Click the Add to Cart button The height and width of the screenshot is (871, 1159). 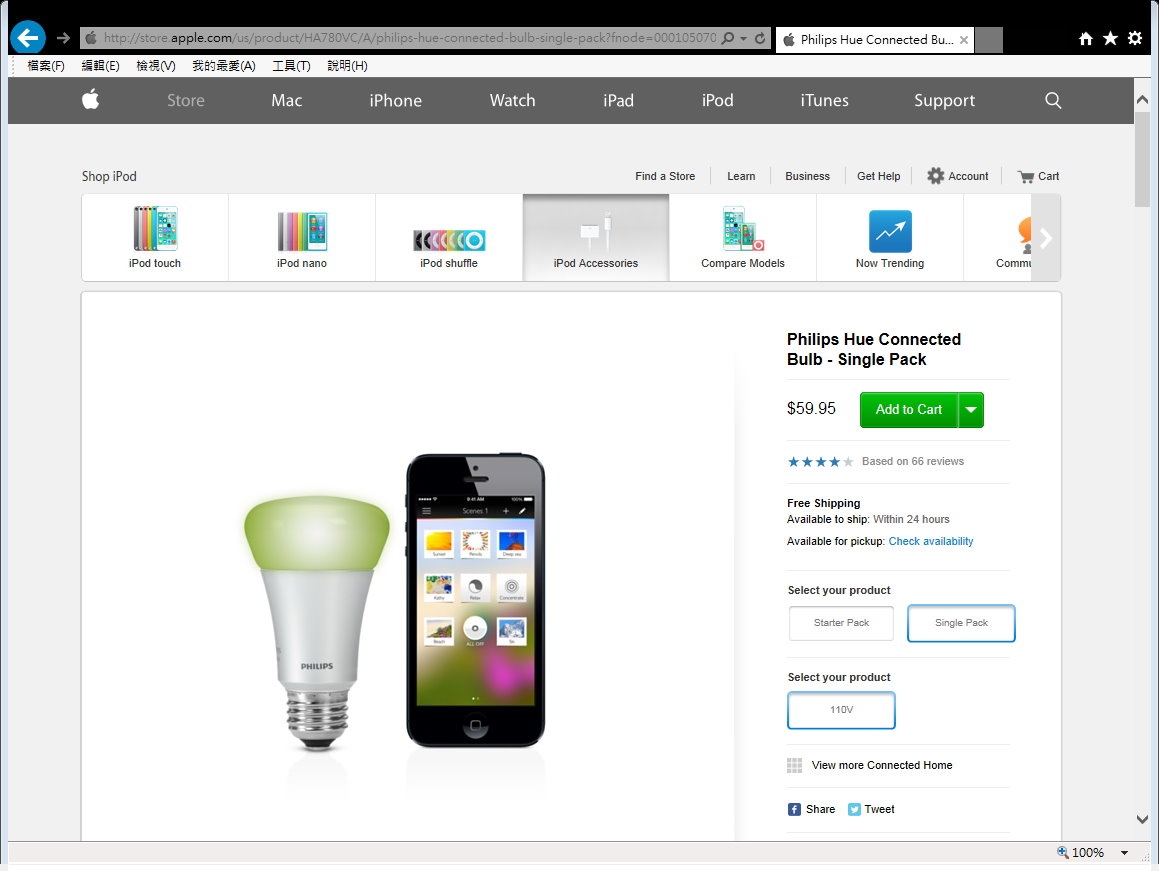click(908, 410)
